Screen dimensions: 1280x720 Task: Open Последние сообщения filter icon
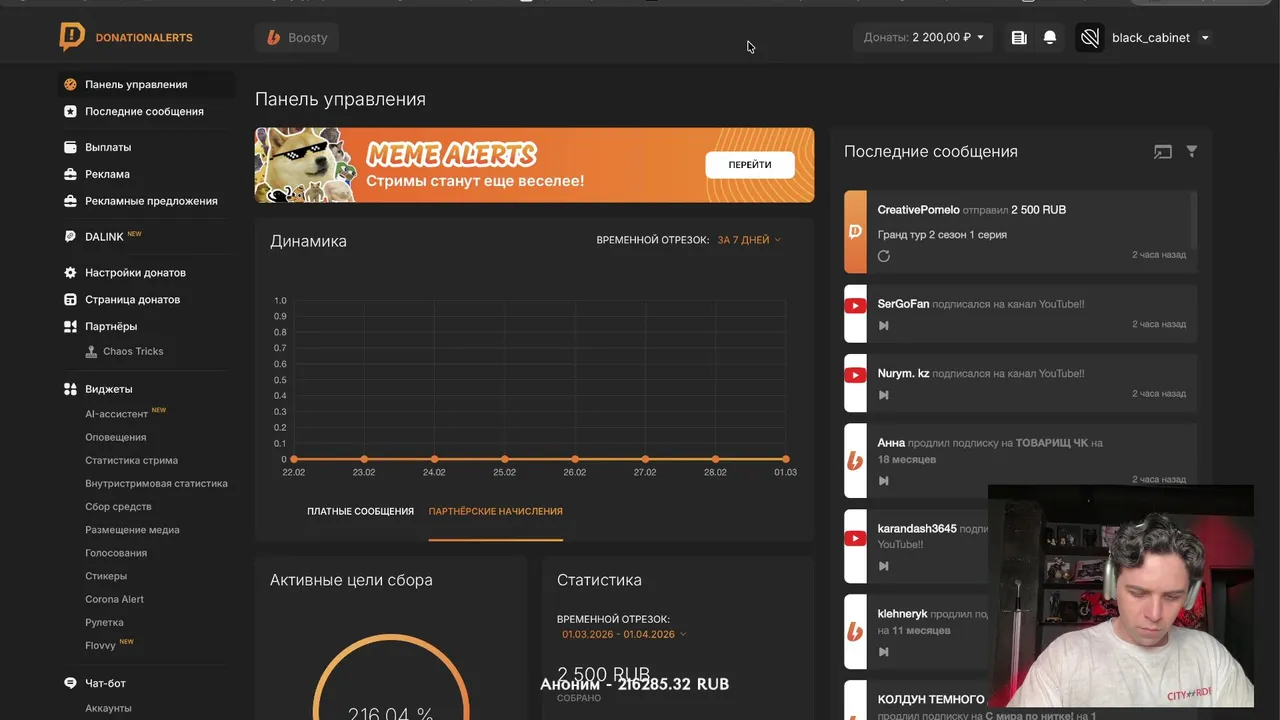[x=1192, y=151]
